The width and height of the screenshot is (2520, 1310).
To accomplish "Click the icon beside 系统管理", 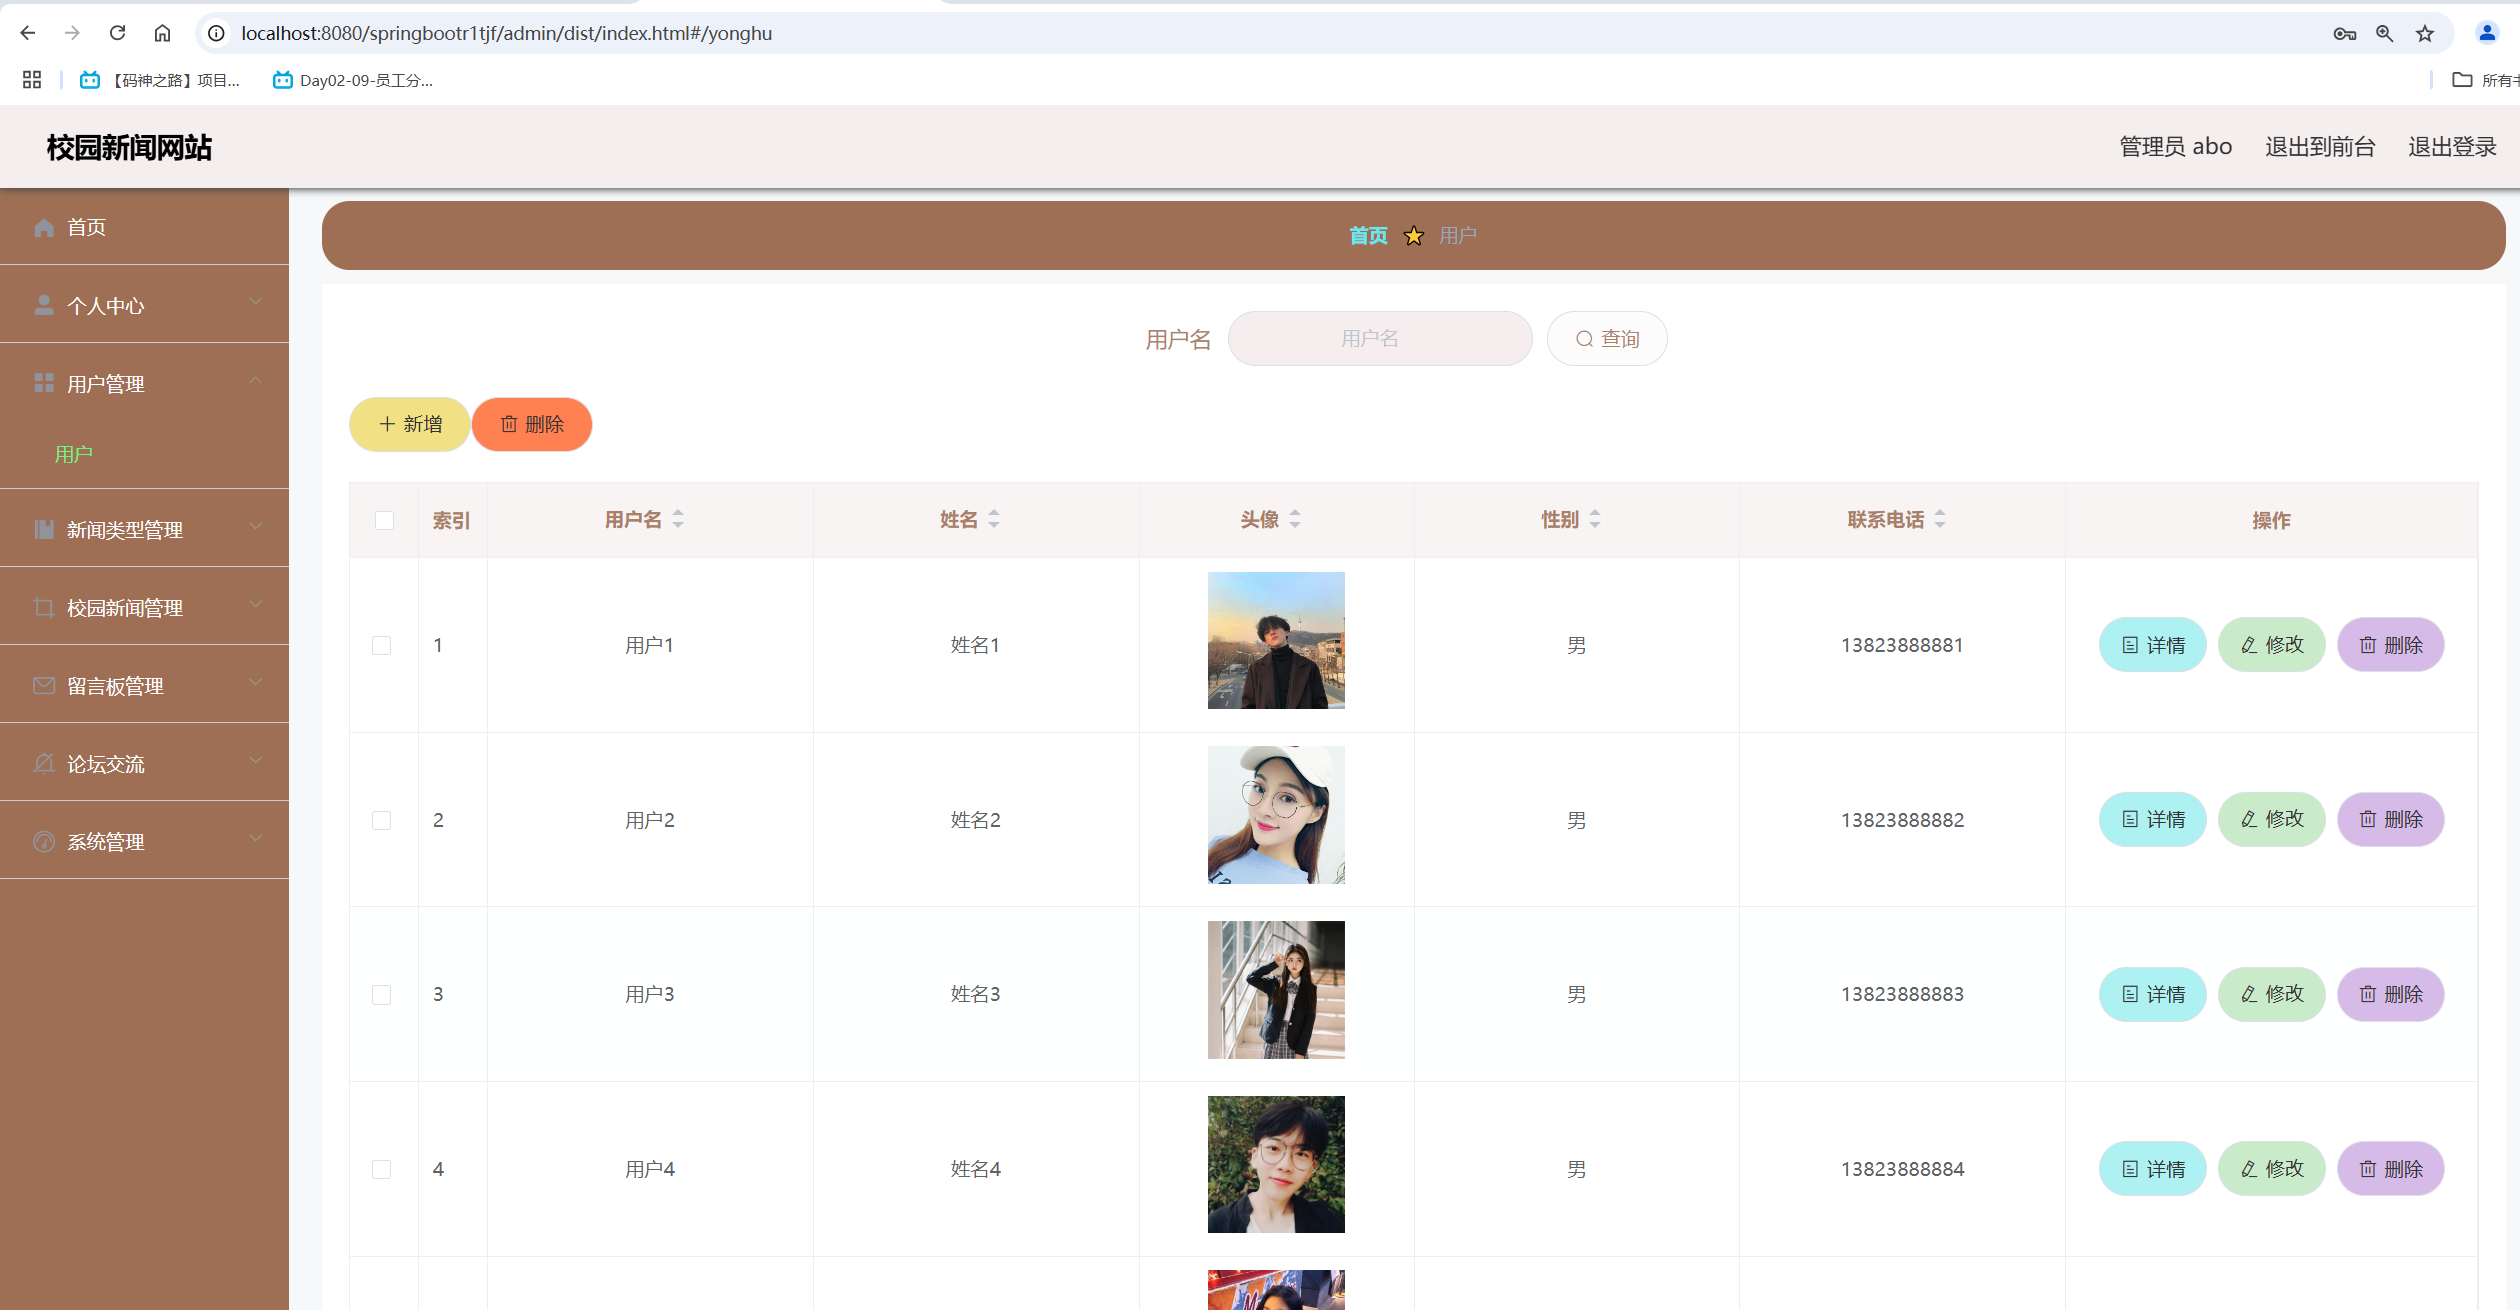I will coord(44,841).
